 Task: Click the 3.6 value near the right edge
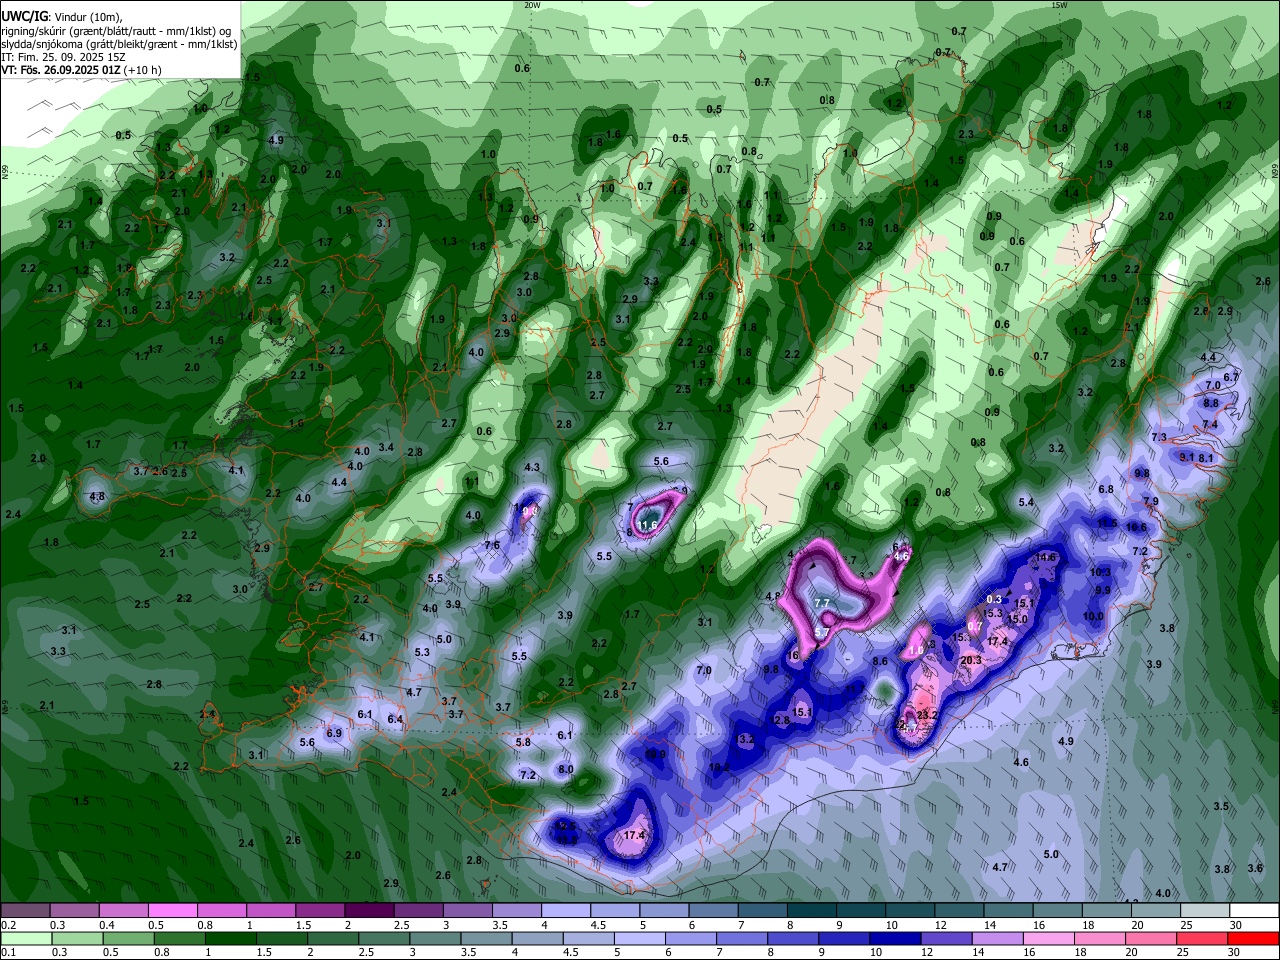tap(1256, 868)
